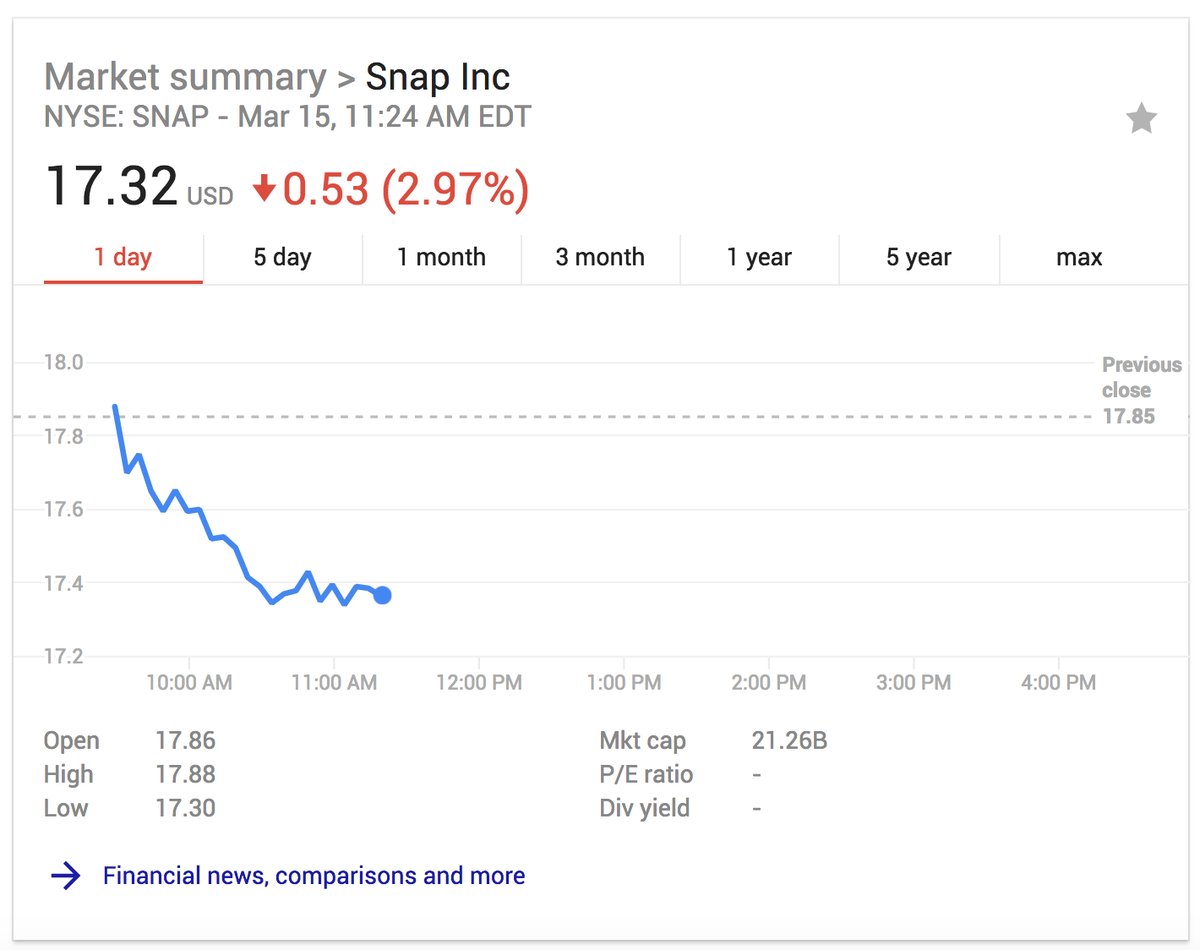Click the star icon to save stock

click(x=1141, y=120)
